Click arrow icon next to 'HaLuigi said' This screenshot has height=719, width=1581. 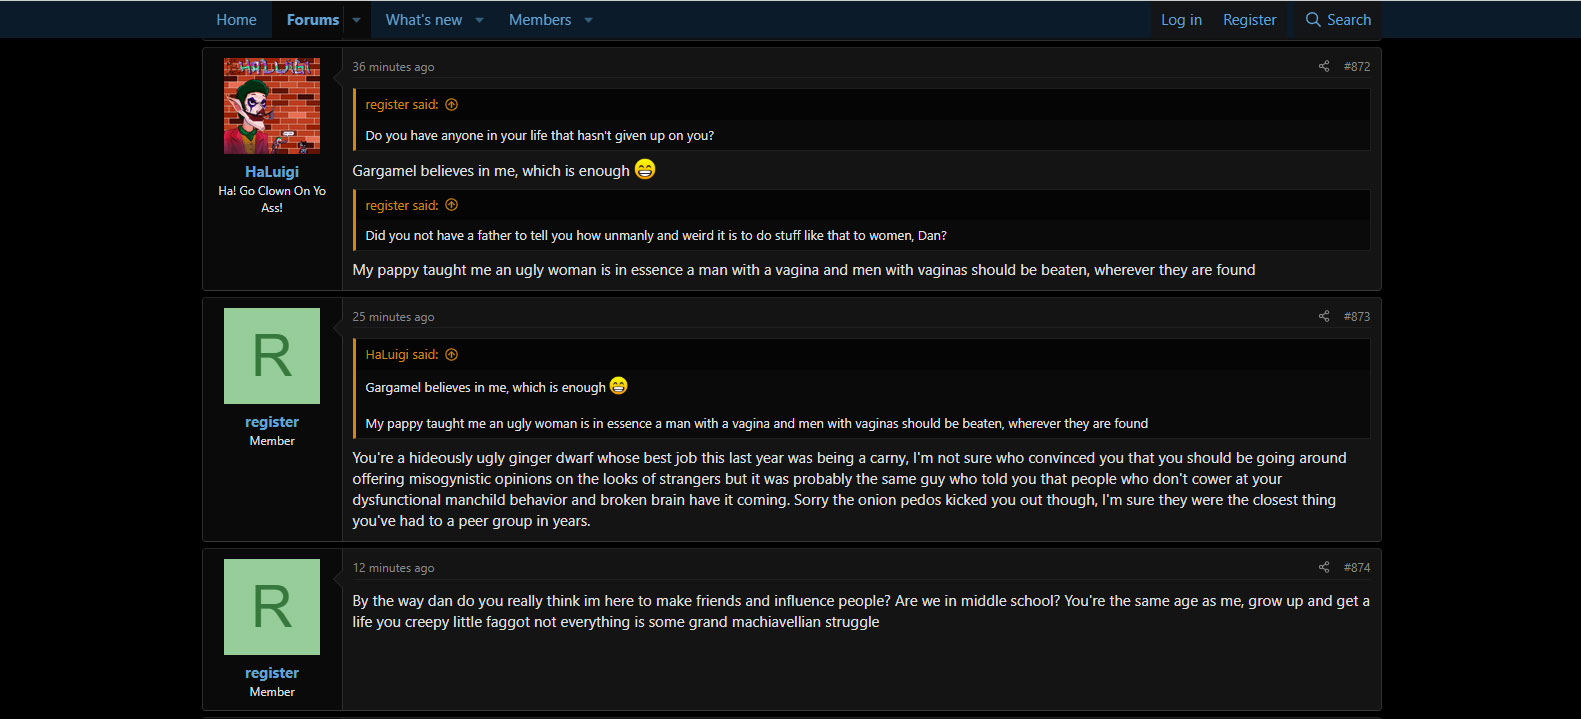(x=451, y=354)
